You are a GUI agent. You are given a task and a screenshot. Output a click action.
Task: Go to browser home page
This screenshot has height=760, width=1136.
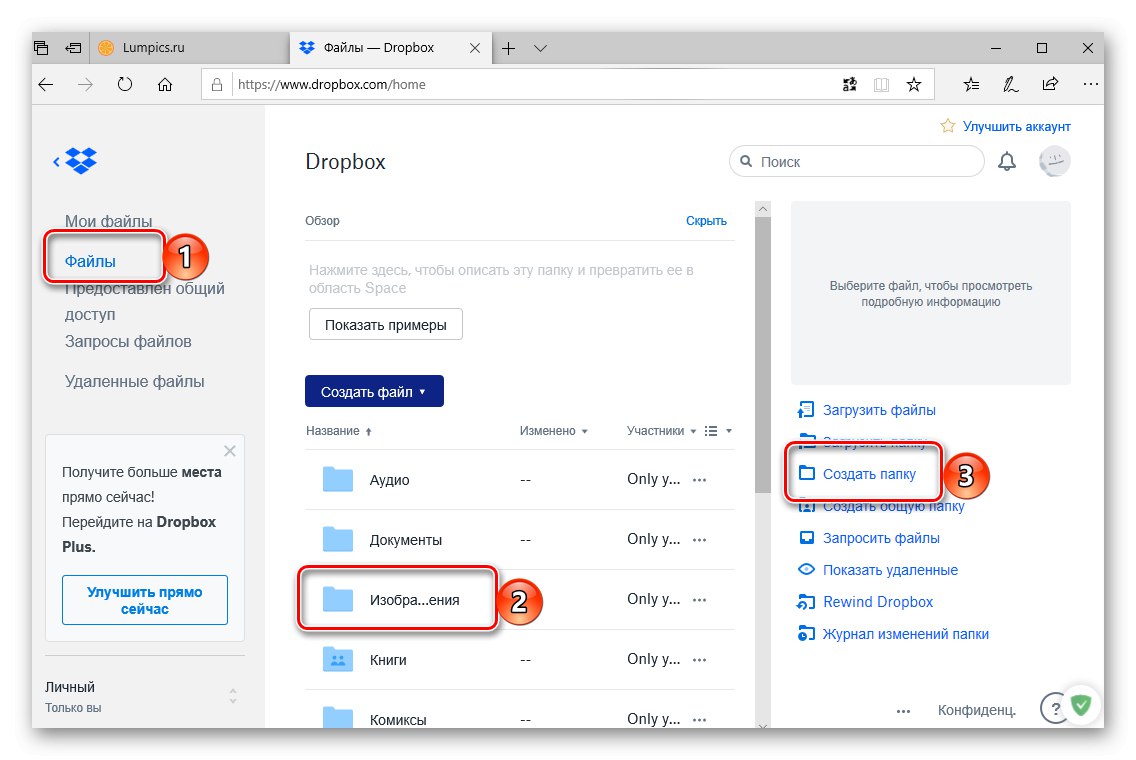165,85
